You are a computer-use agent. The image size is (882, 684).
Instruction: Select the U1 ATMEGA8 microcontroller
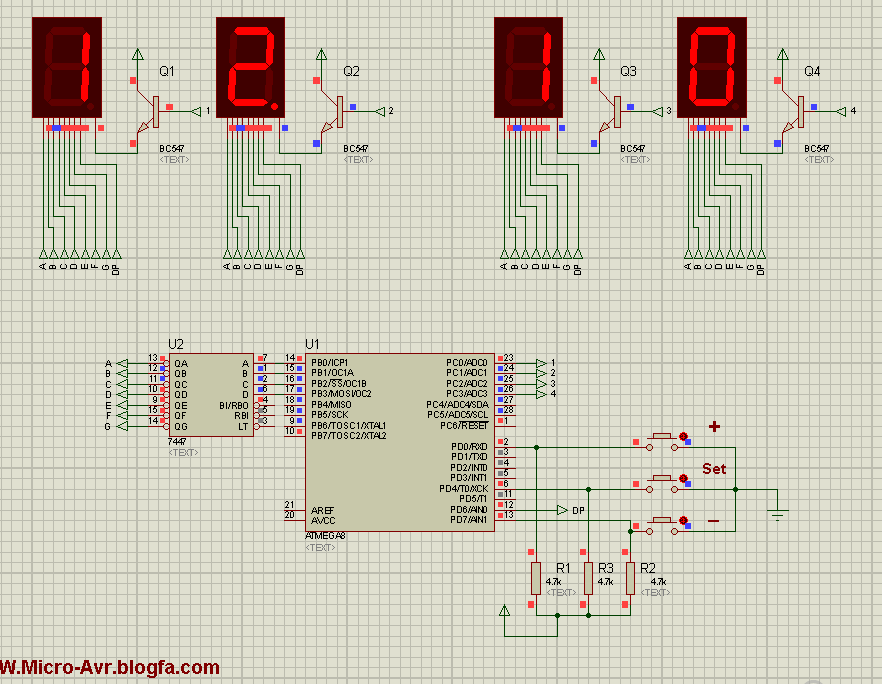coord(400,440)
